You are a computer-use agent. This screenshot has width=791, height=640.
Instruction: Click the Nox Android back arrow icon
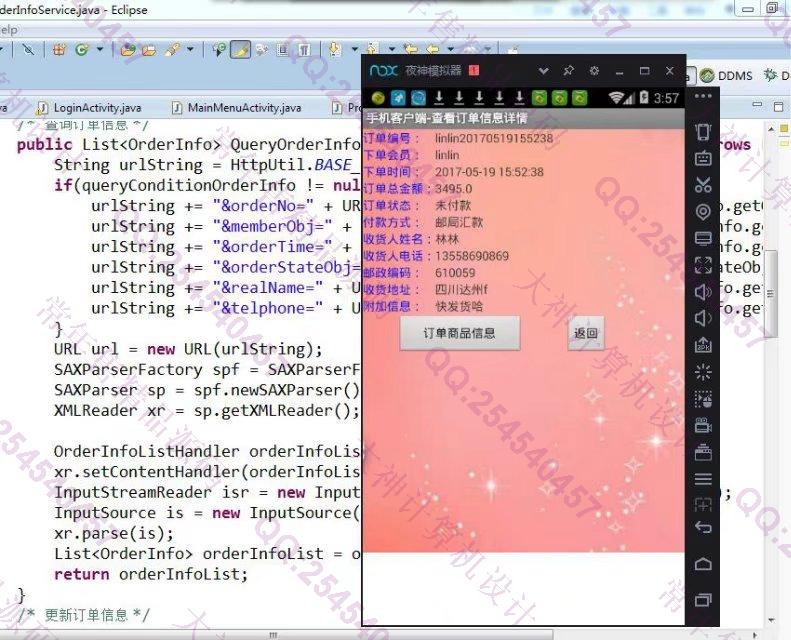tap(703, 528)
